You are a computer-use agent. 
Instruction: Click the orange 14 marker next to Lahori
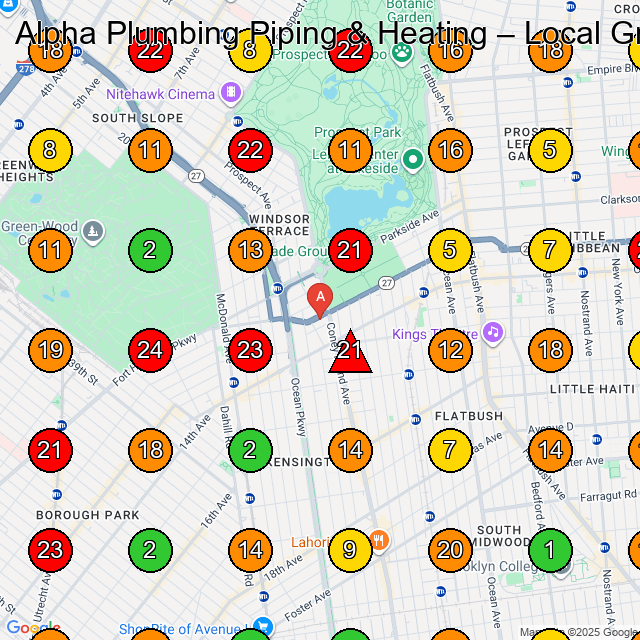click(x=250, y=550)
